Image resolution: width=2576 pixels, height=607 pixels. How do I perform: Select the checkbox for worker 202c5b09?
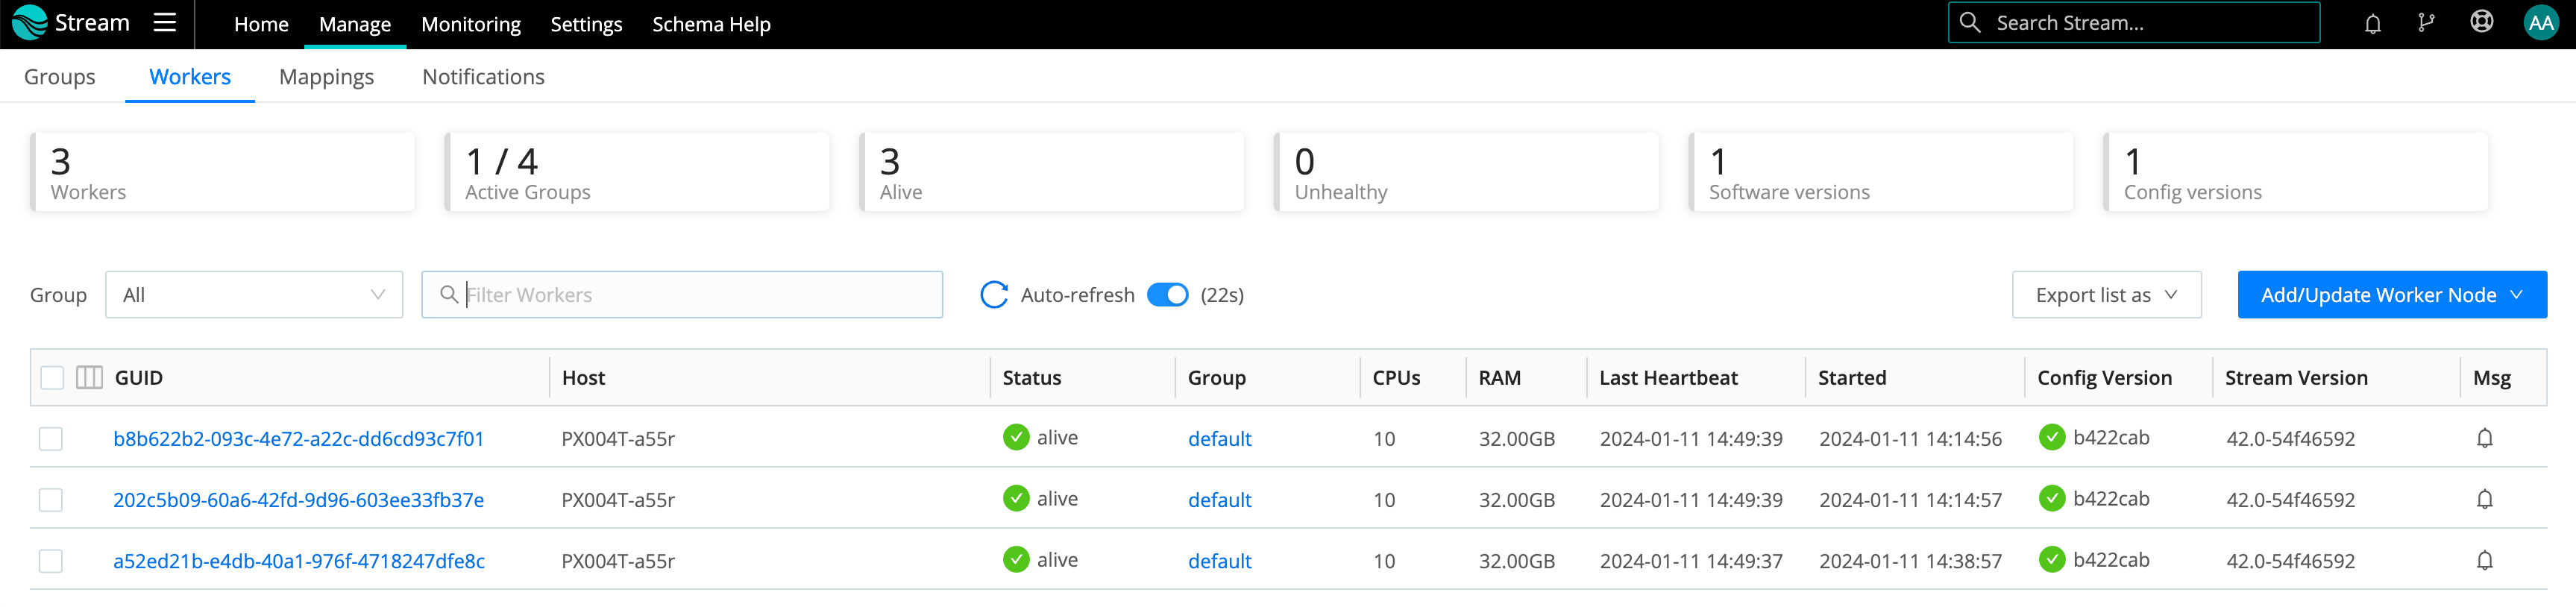pos(51,500)
